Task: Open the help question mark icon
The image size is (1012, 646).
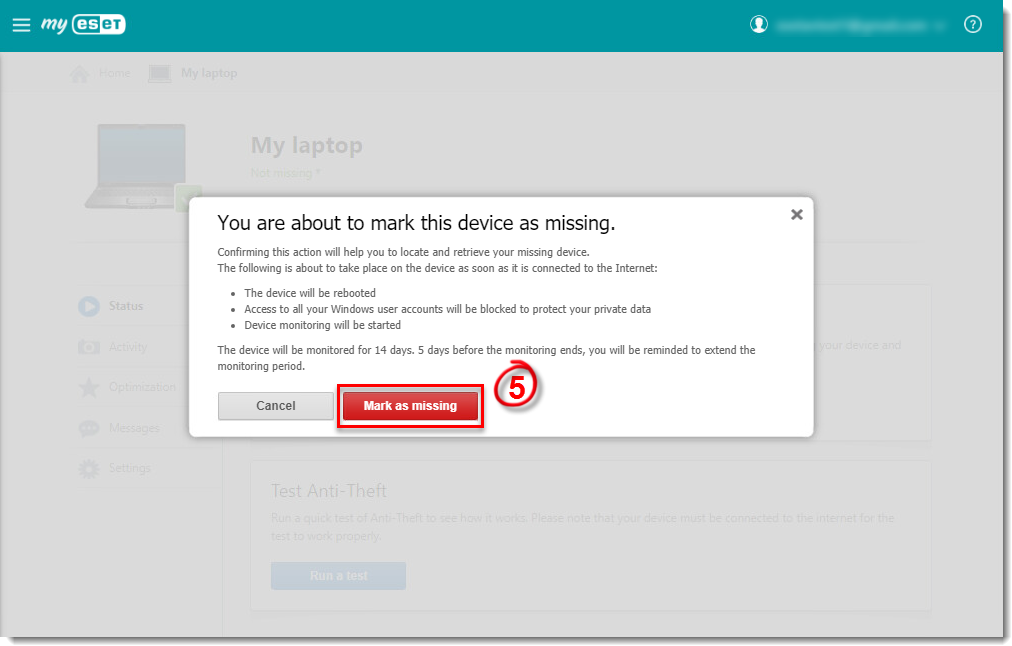Action: (973, 25)
